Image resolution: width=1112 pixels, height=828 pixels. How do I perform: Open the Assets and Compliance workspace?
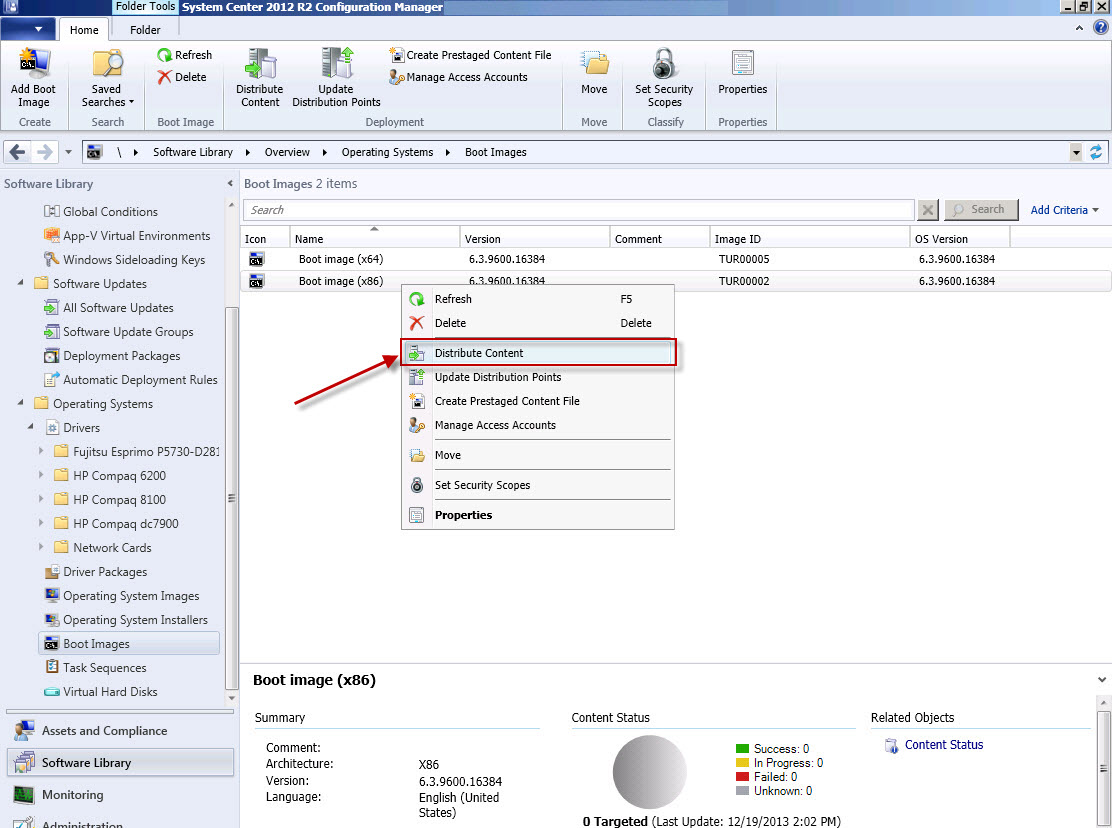point(120,731)
